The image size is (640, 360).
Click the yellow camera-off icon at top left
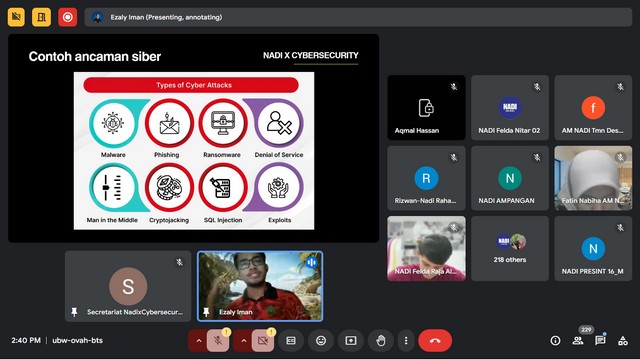(16, 17)
